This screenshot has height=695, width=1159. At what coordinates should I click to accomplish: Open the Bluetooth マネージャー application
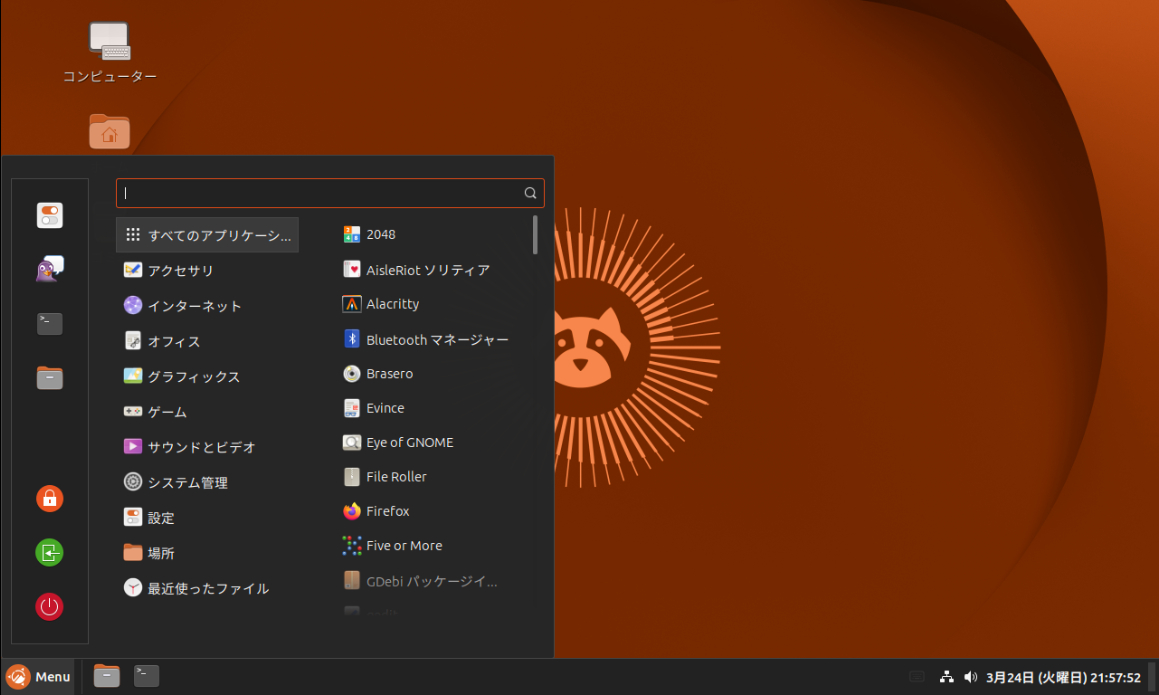(436, 340)
